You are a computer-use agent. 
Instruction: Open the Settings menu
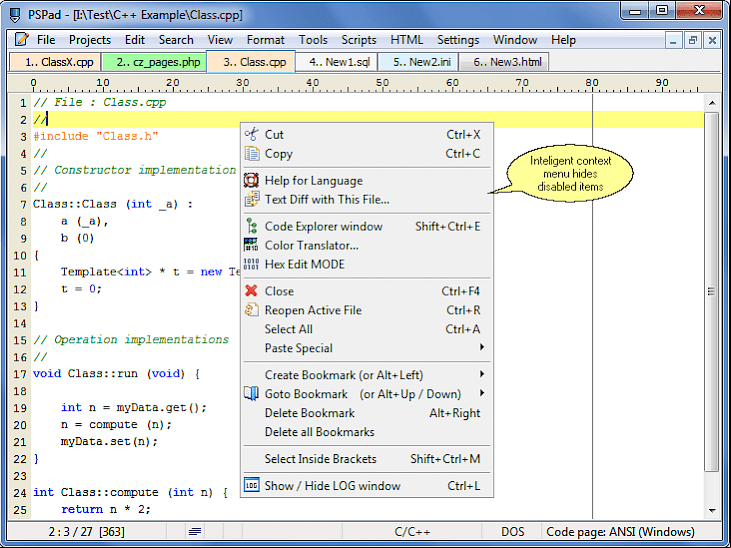point(458,40)
